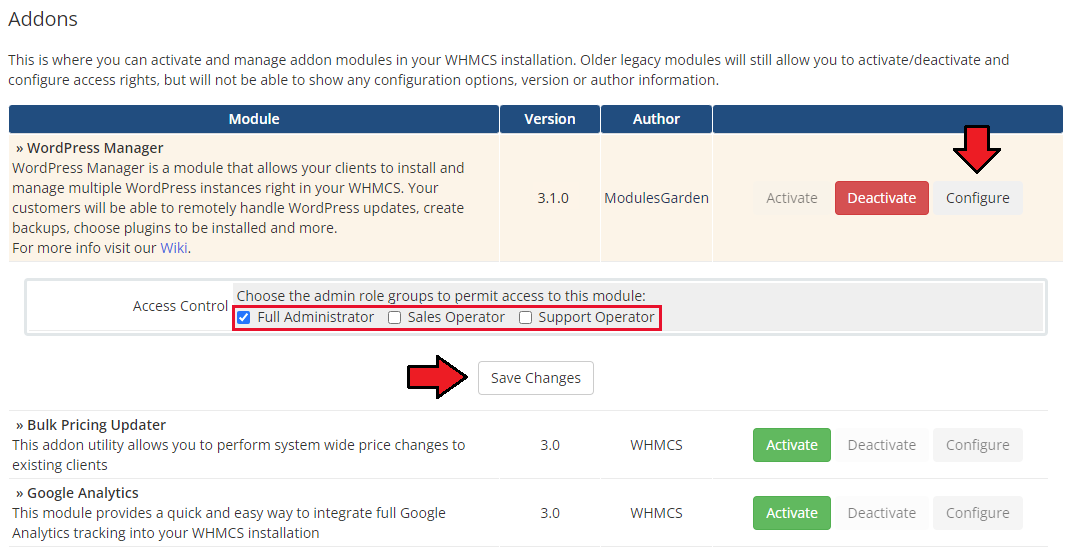Click the Sales Operator label text

457,317
